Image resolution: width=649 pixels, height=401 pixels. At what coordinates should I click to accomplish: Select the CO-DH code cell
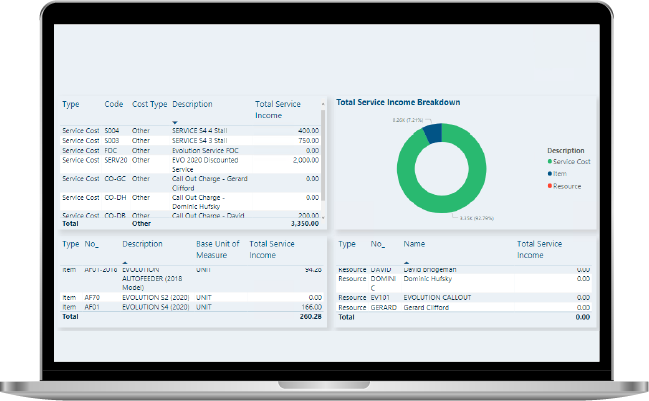(115, 198)
